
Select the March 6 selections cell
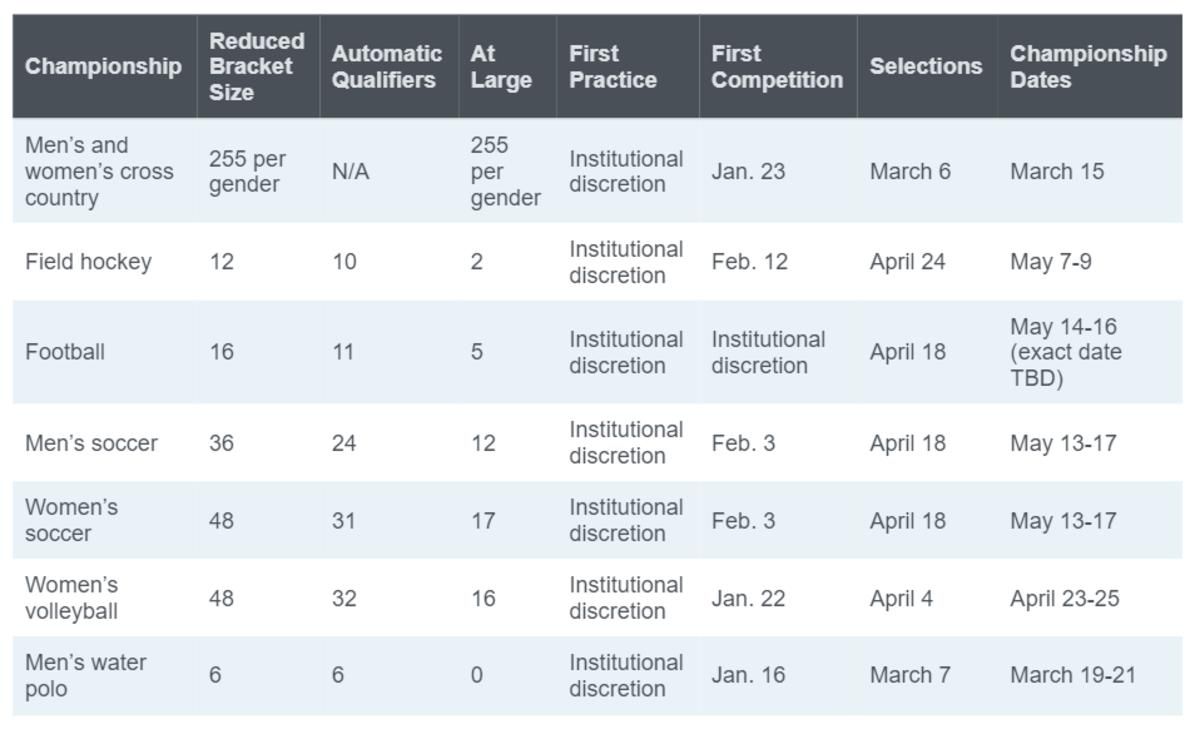(x=910, y=171)
